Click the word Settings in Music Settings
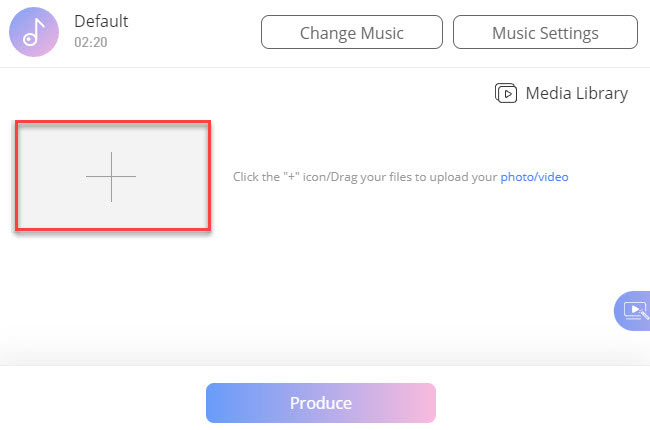The image size is (650, 430). coord(569,32)
